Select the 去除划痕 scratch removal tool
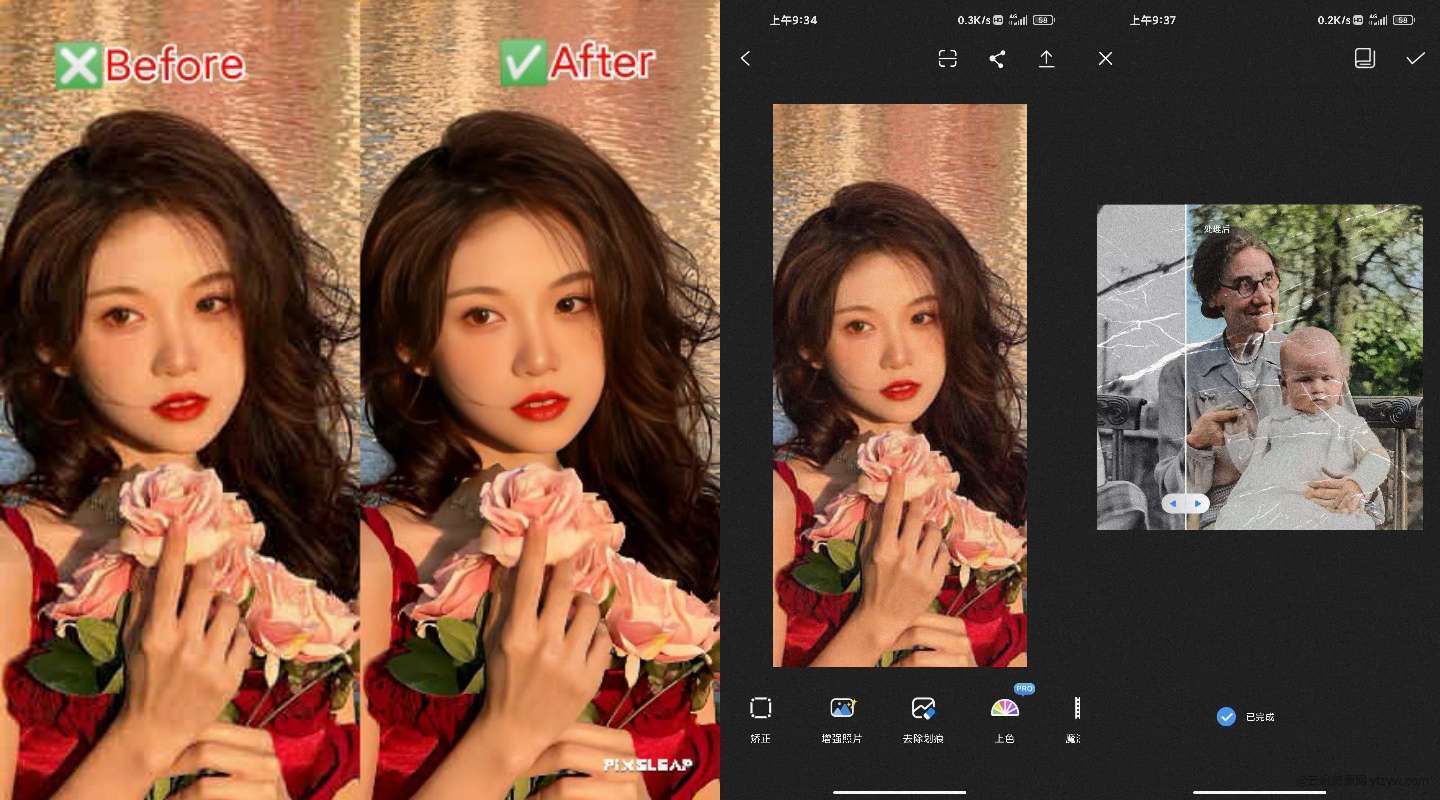The width and height of the screenshot is (1440, 800). click(x=923, y=720)
